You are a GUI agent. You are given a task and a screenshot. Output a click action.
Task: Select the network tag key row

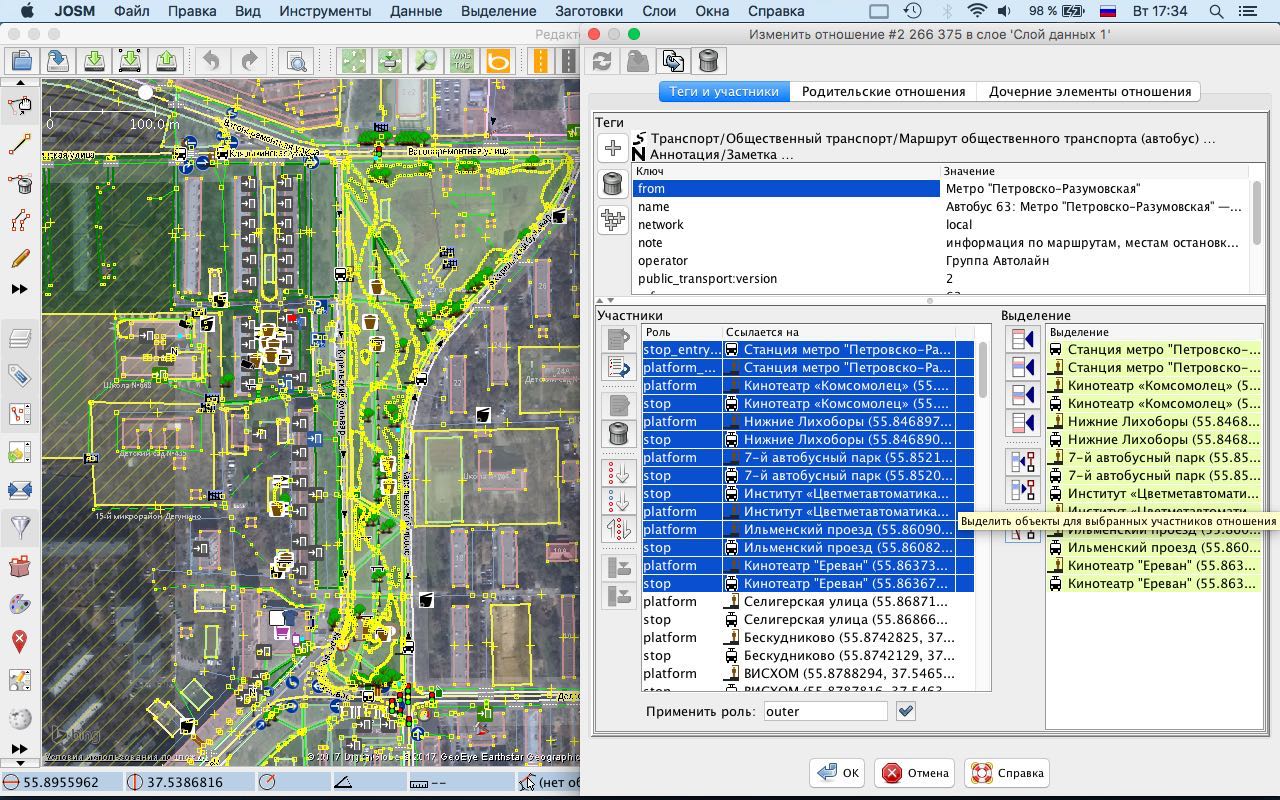point(786,225)
